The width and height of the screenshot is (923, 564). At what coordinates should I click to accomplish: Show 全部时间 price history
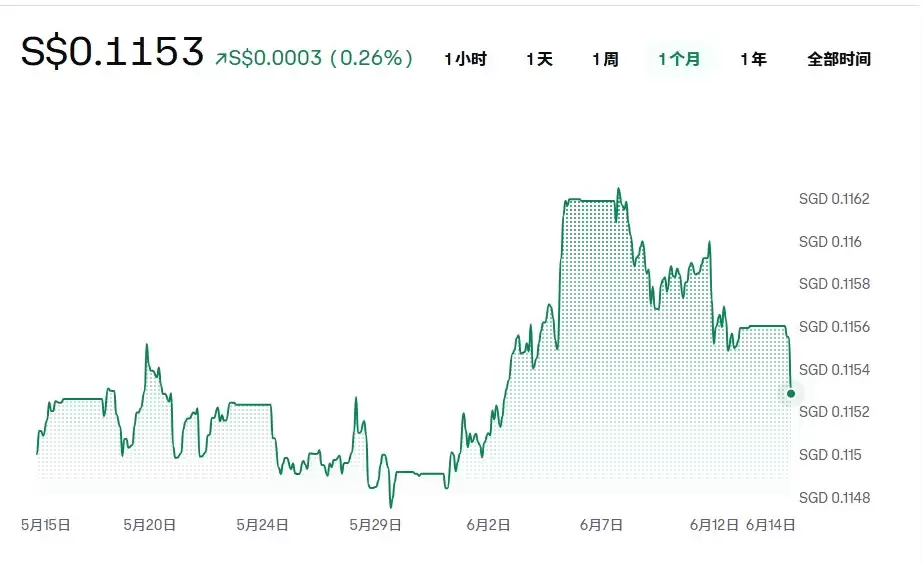point(839,59)
